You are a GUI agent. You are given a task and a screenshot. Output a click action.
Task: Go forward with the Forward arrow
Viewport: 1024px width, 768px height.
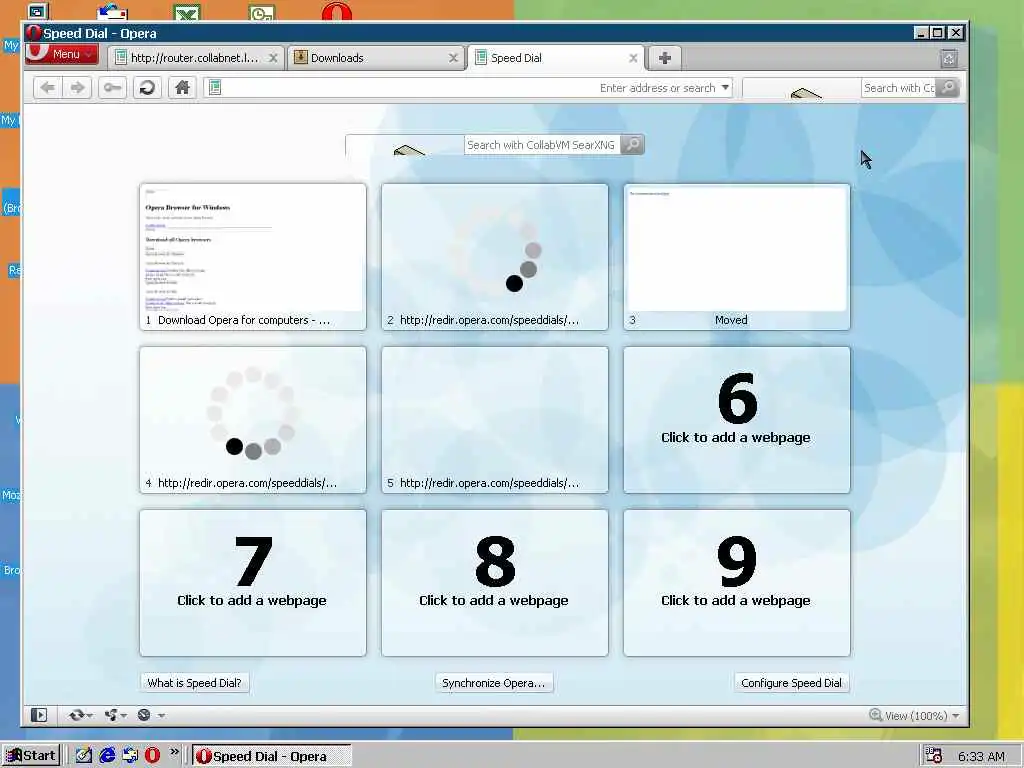77,88
